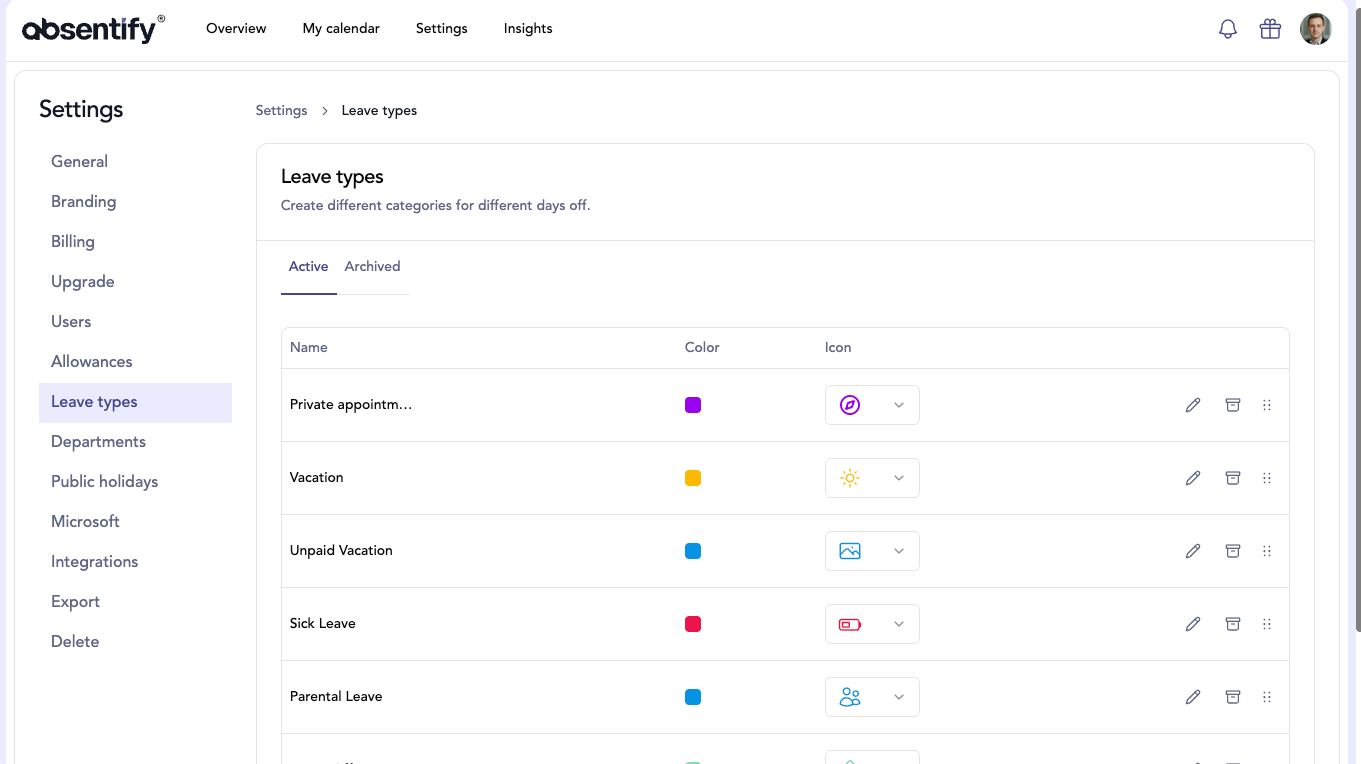
Task: Go to the absentify logo home
Action: [x=94, y=29]
